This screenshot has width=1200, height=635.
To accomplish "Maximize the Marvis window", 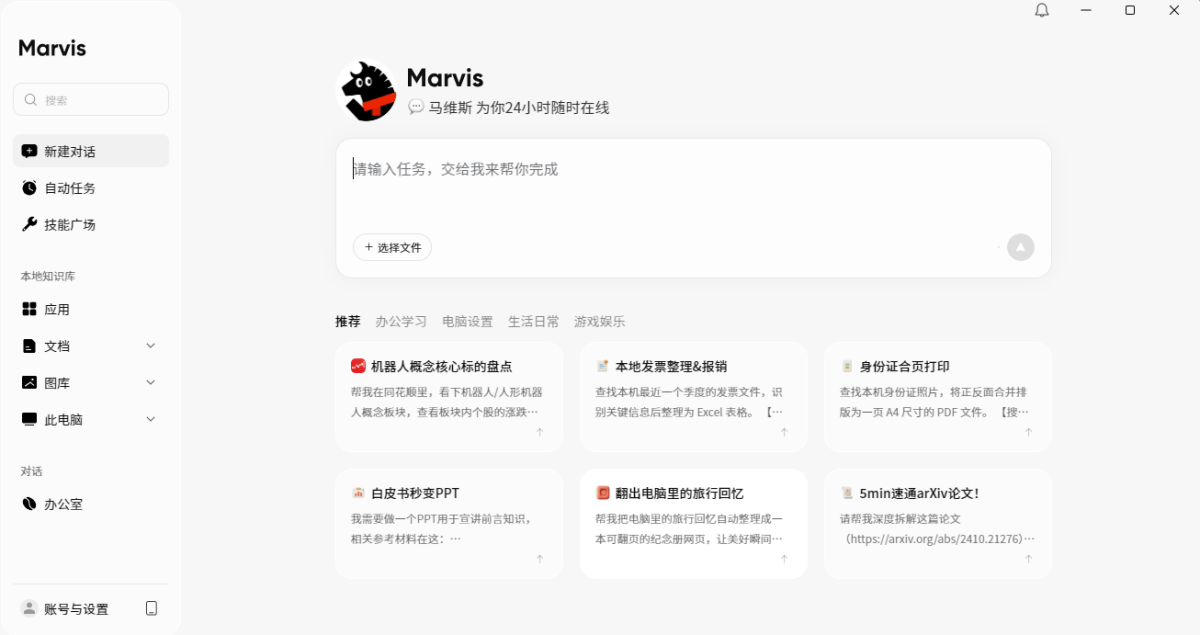I will click(x=1130, y=10).
